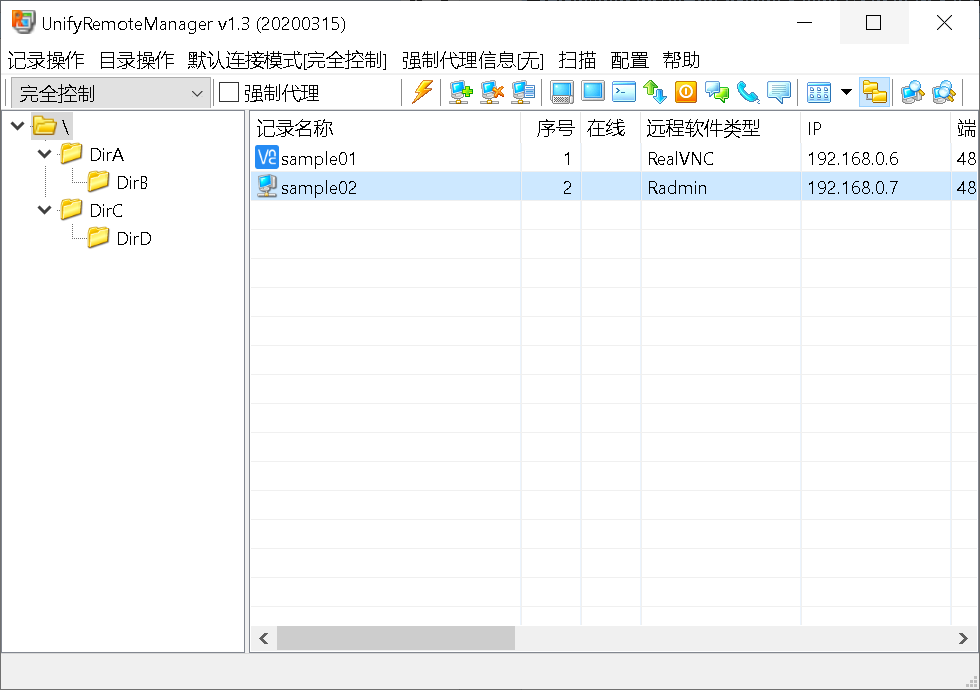This screenshot has height=690, width=980.
Task: Open the 记录操作 menu
Action: point(46,60)
